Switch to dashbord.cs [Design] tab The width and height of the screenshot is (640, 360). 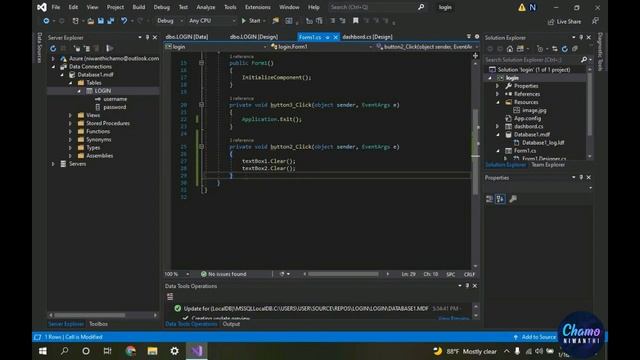coord(367,37)
